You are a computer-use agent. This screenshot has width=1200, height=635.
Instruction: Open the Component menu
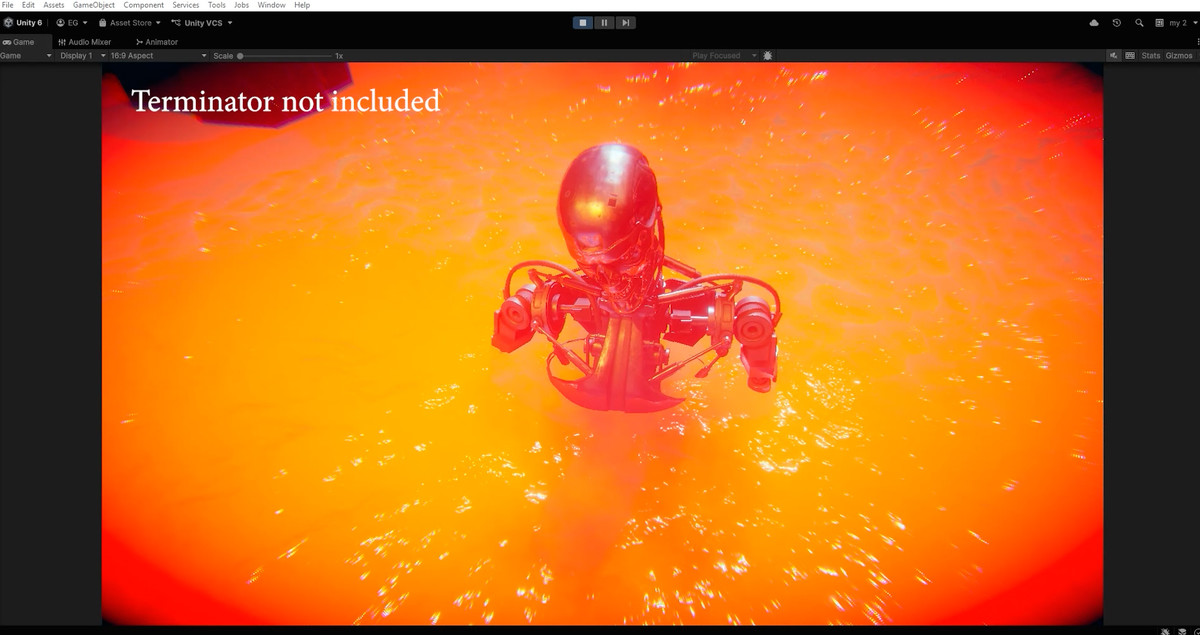pos(144,5)
